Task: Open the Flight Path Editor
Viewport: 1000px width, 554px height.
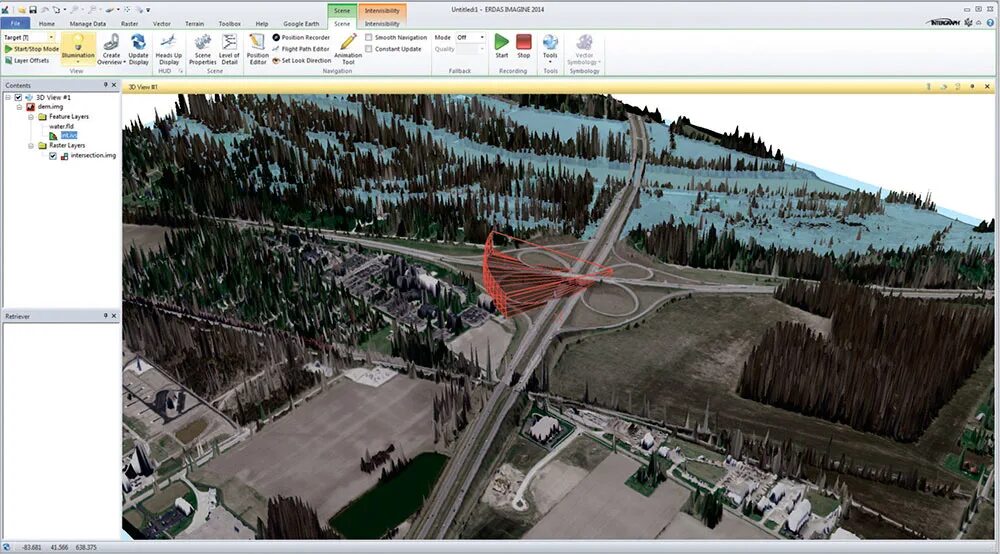Action: tap(301, 49)
